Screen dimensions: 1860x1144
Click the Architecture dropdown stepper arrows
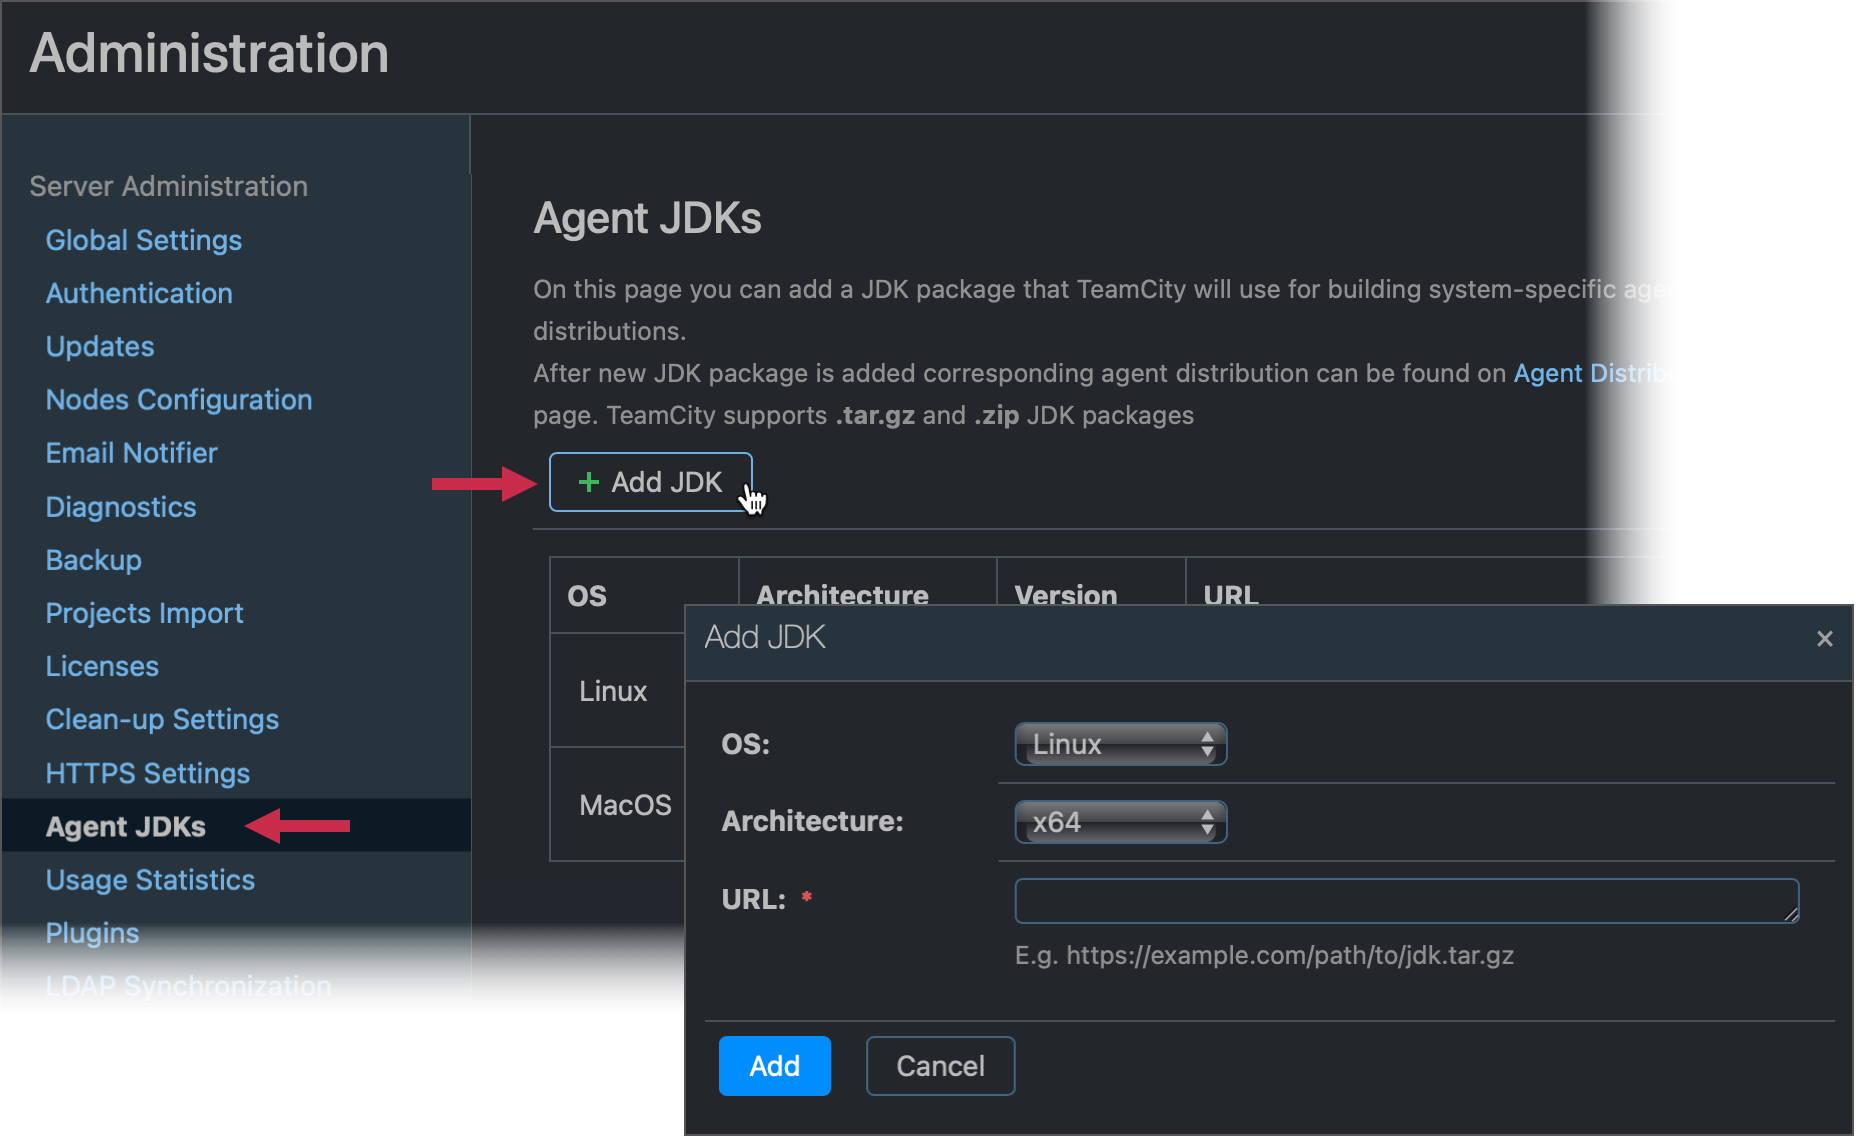point(1208,821)
